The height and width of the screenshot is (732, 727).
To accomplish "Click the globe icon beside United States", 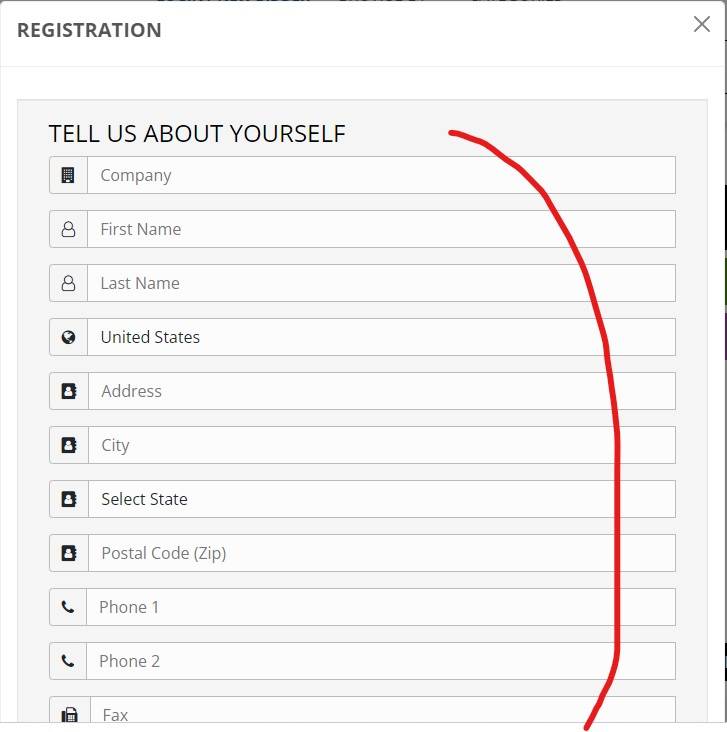I will (x=68, y=337).
